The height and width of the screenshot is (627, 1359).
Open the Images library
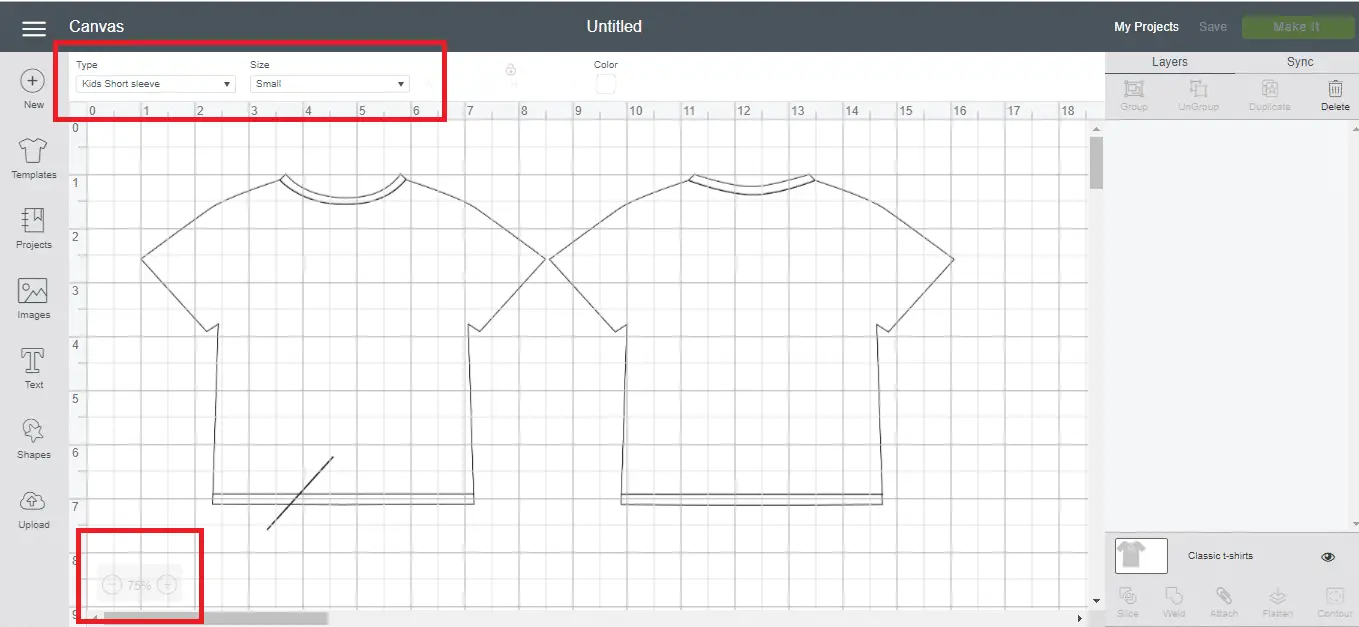tap(33, 292)
